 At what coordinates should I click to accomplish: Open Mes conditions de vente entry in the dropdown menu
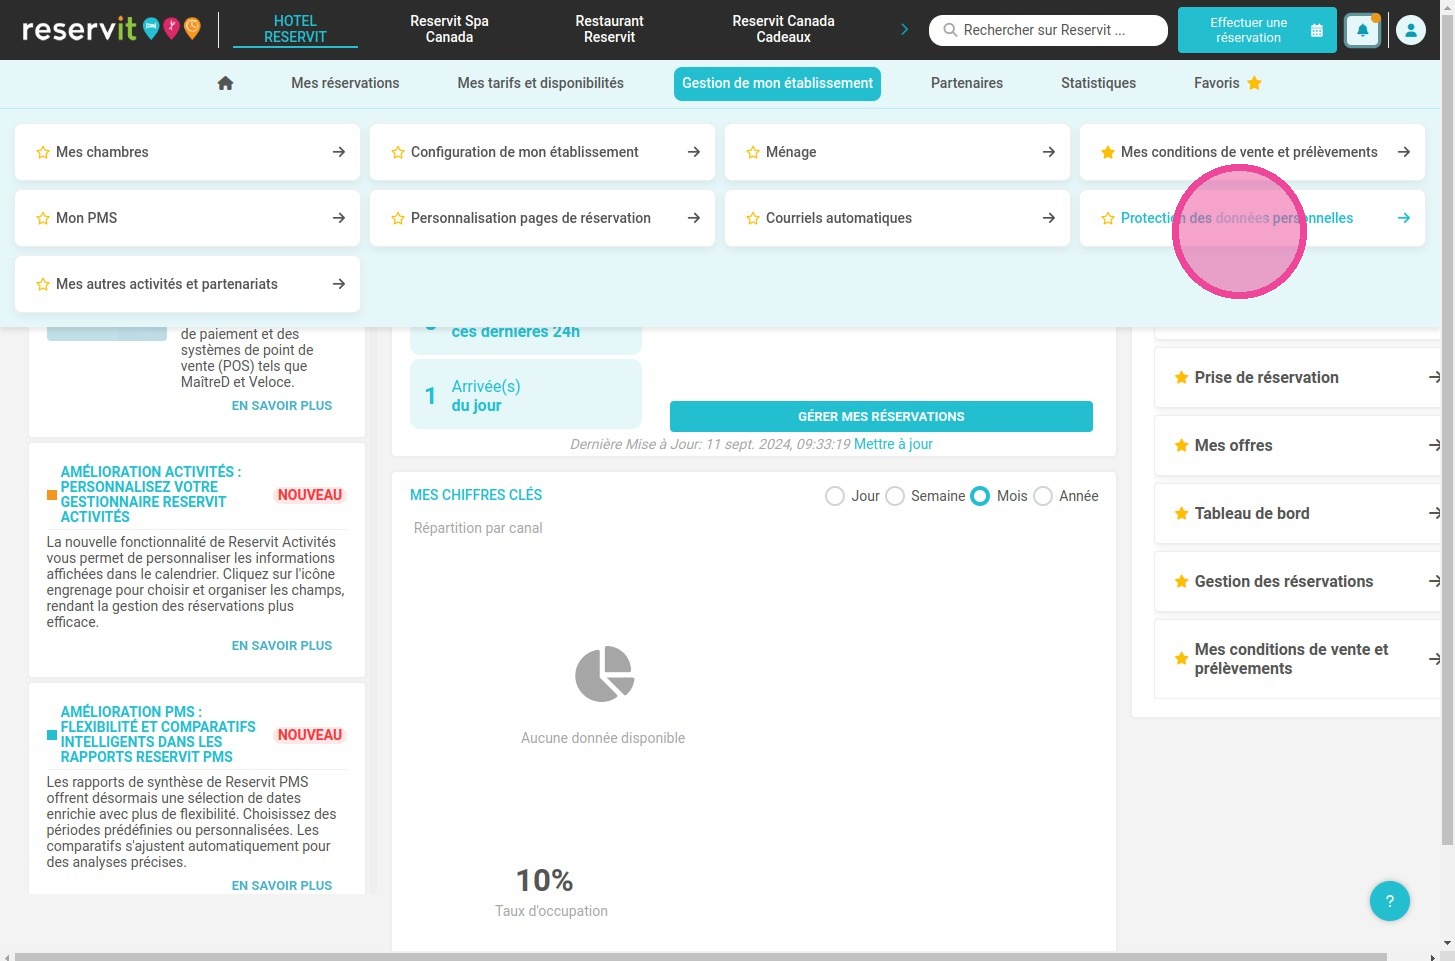(x=1252, y=152)
